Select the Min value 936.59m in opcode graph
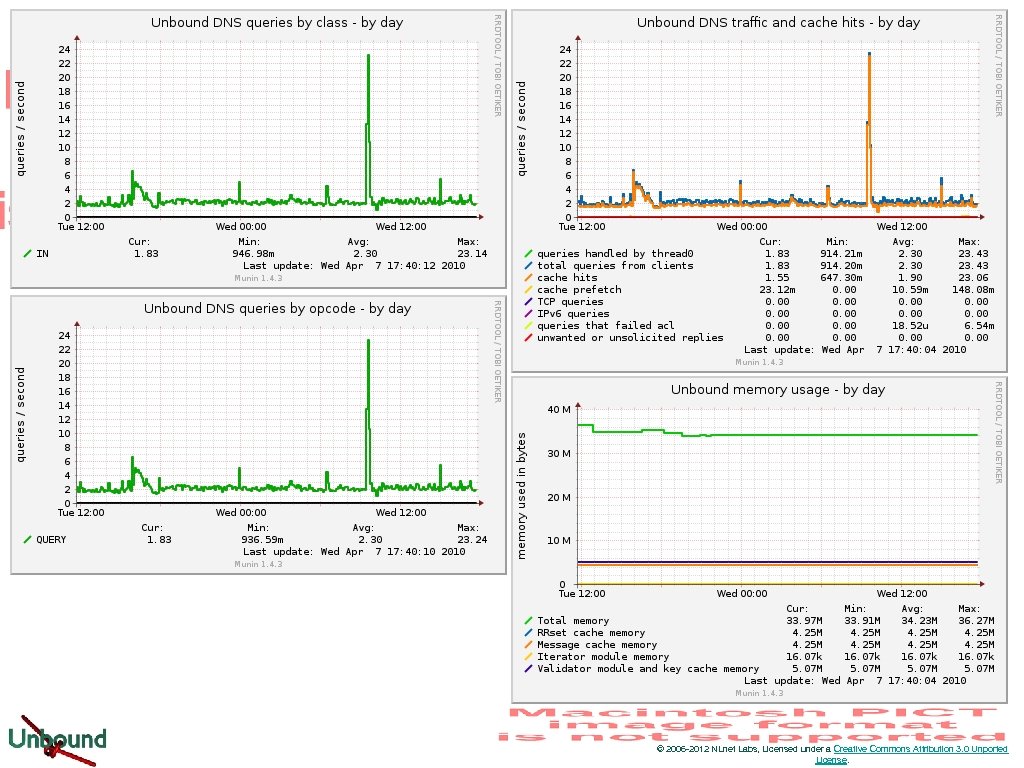1024x768 pixels. (x=263, y=539)
